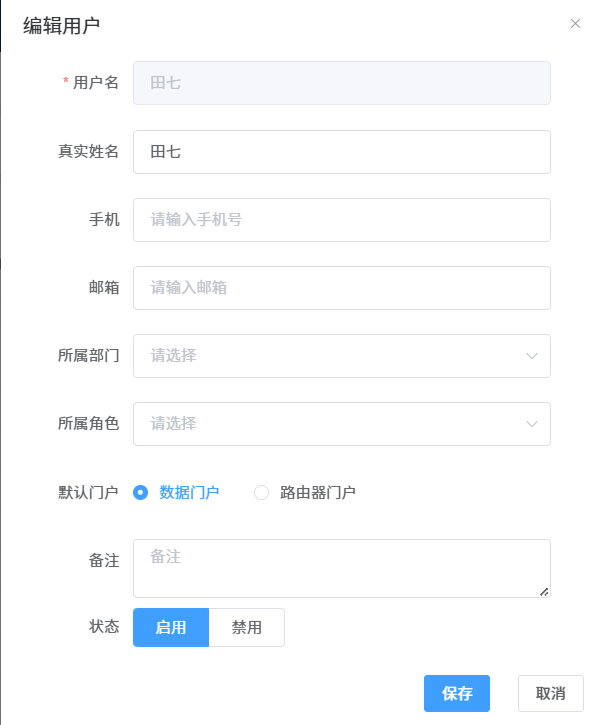
Task: Click the 邮箱 email input field
Action: [x=342, y=288]
